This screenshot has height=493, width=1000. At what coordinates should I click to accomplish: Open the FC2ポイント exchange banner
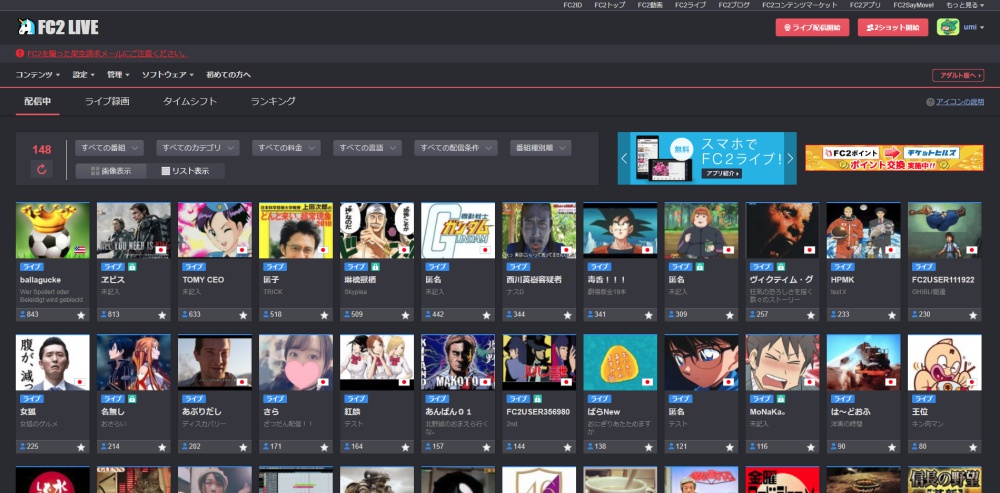[x=894, y=158]
